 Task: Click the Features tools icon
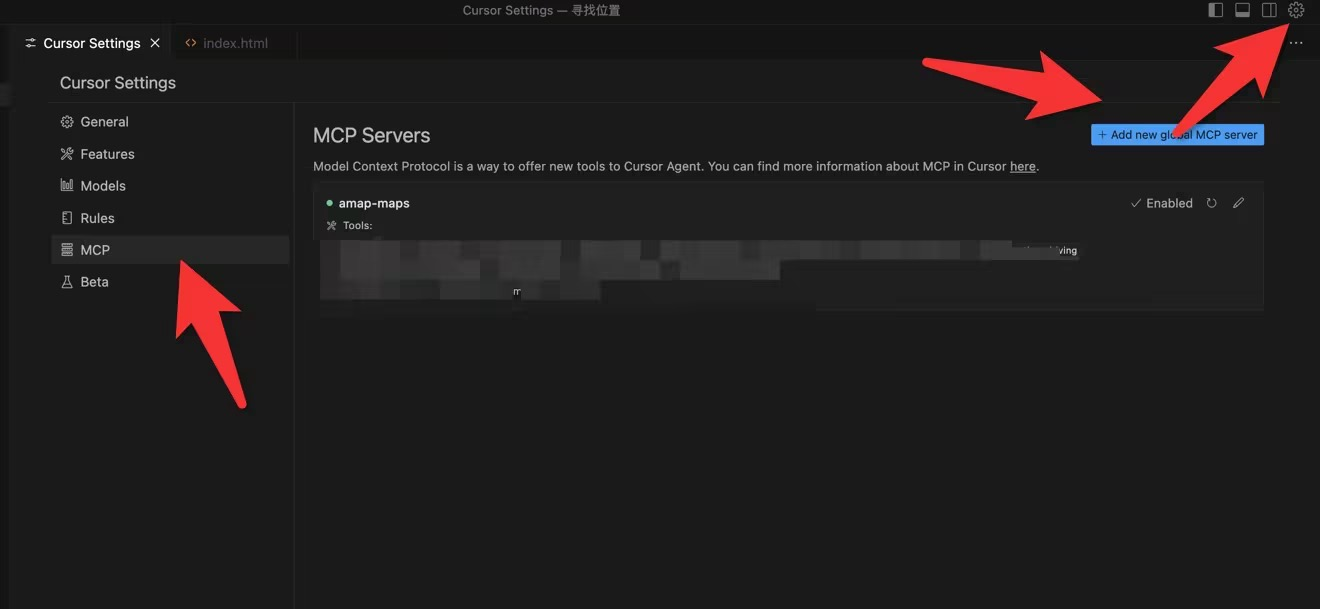[67, 154]
